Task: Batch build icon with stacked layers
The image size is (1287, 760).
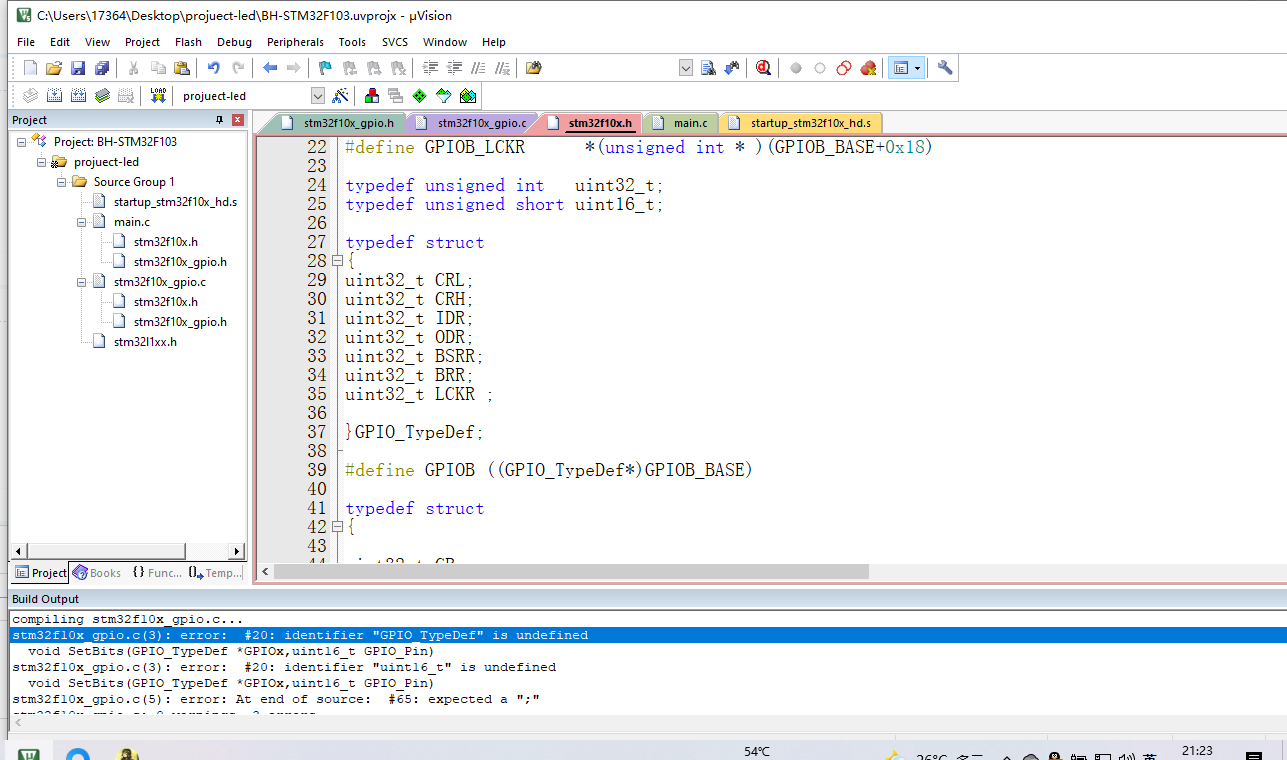Action: [102, 96]
